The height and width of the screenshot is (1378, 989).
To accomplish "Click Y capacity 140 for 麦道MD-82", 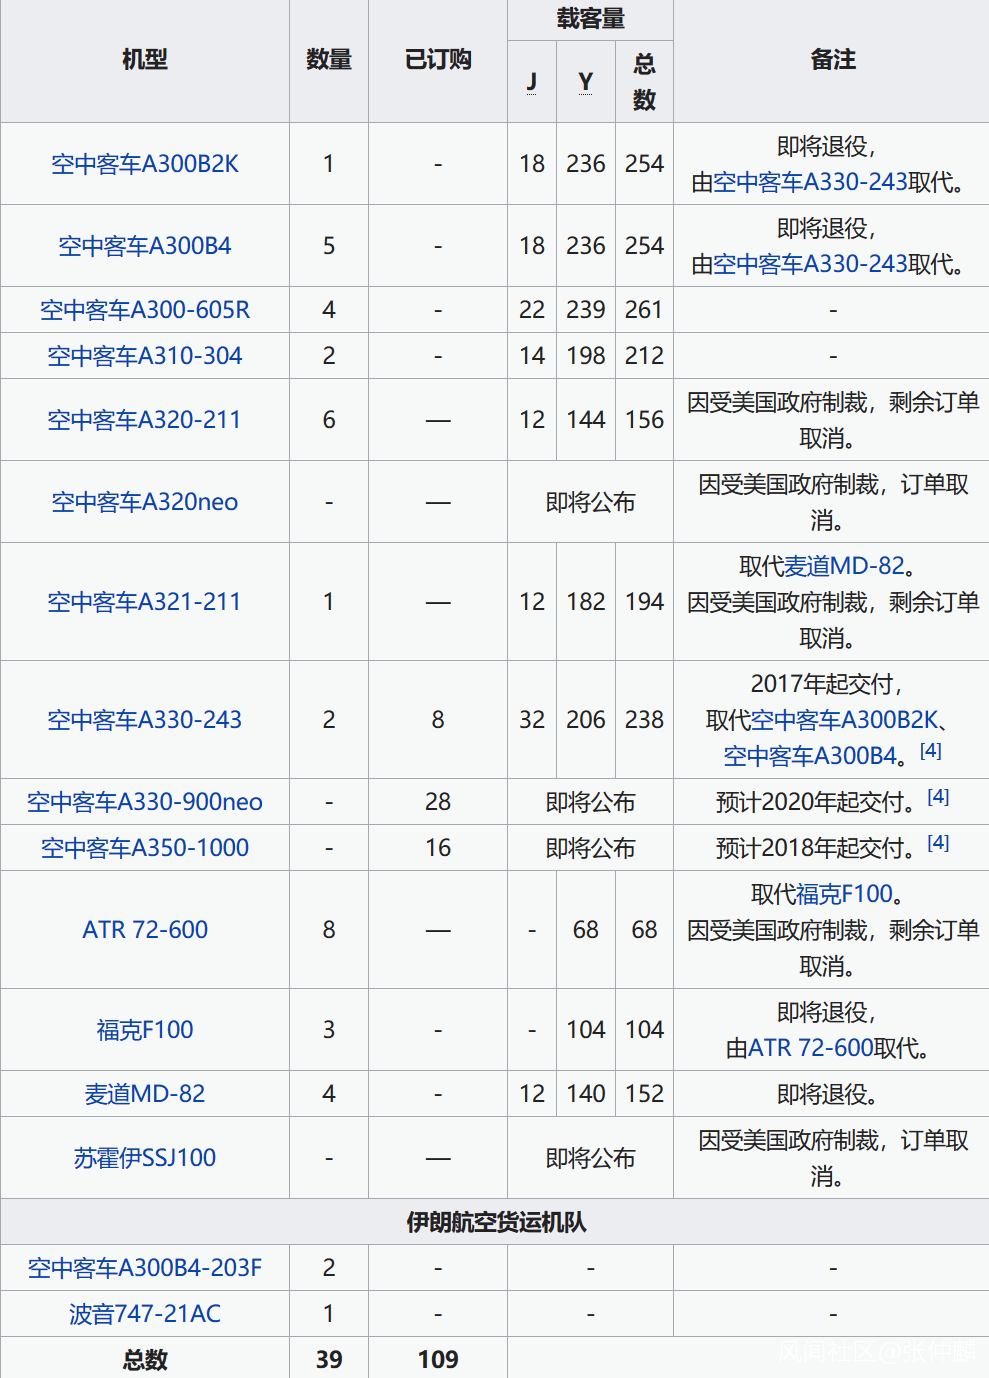I will (x=586, y=1094).
